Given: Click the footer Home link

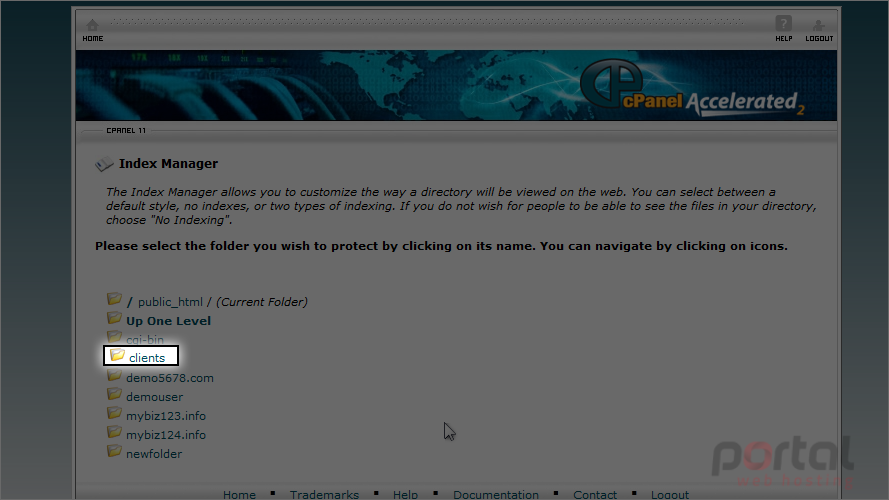Looking at the screenshot, I should pos(239,494).
